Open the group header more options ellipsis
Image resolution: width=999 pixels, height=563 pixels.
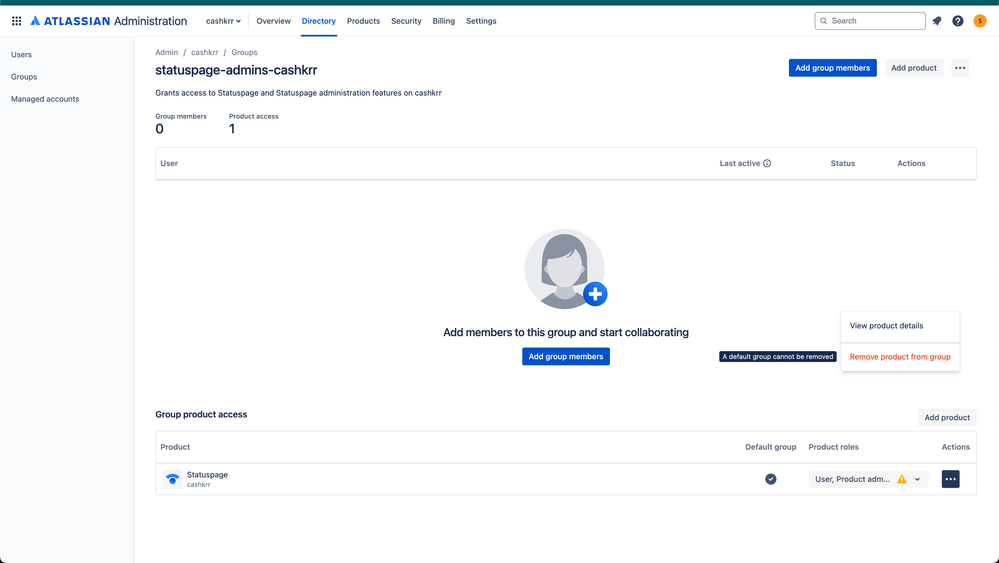[960, 68]
